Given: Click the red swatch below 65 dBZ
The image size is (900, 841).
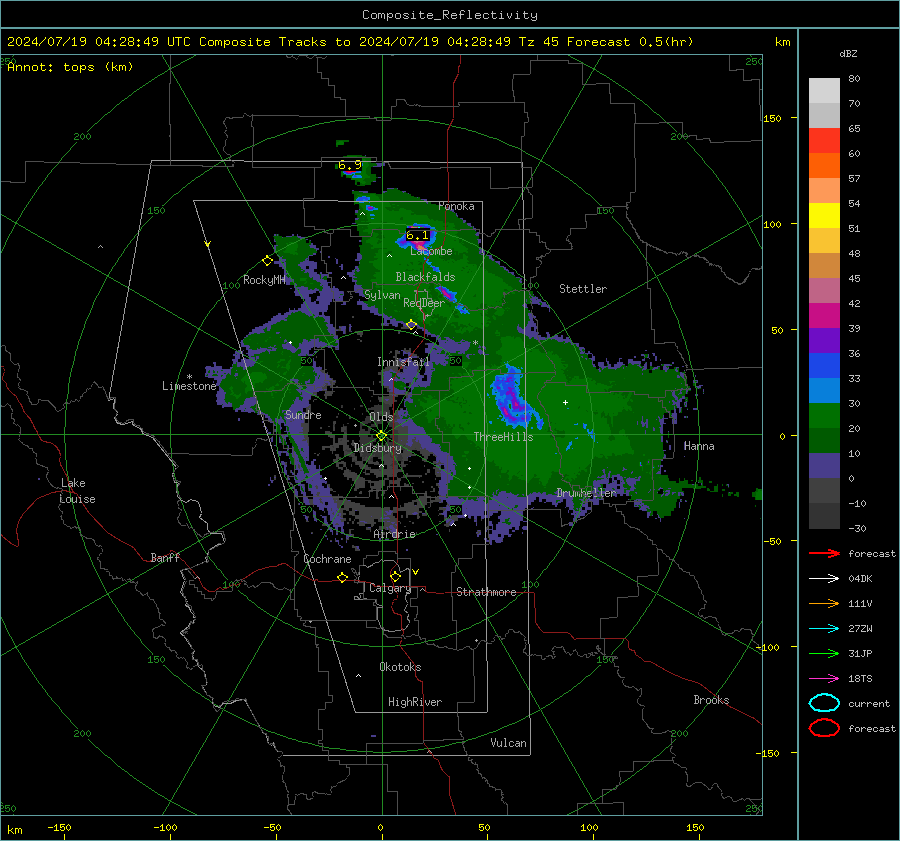Looking at the screenshot, I should click(x=824, y=141).
